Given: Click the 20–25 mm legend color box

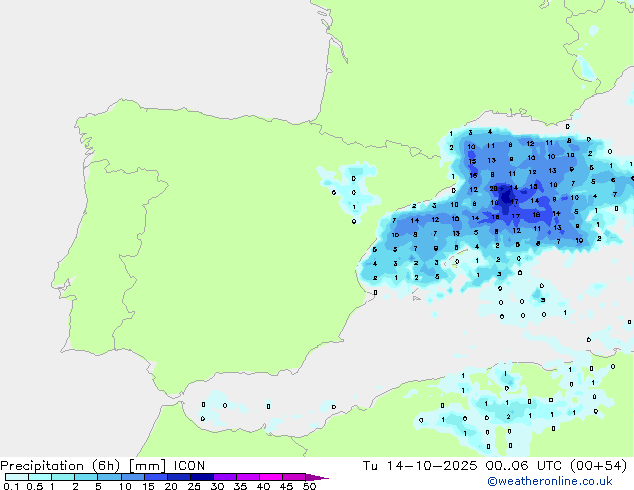Looking at the screenshot, I should click(x=178, y=477).
